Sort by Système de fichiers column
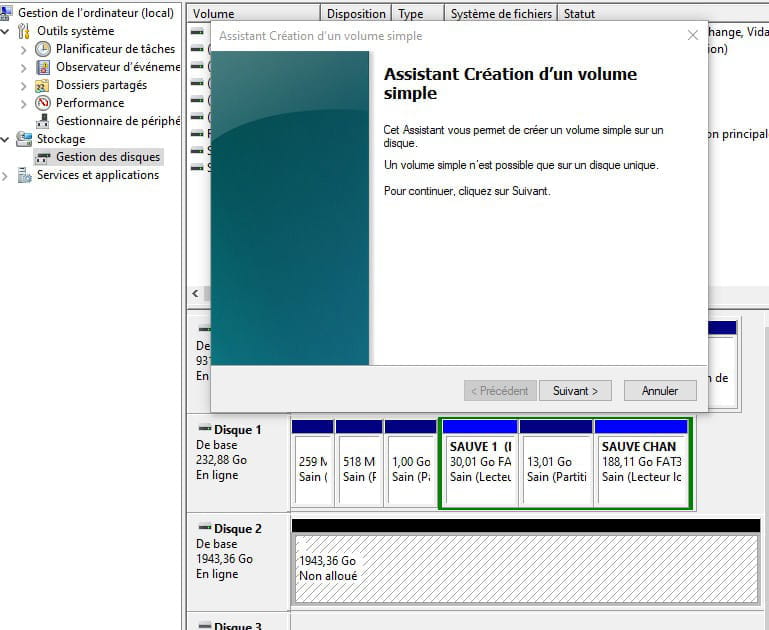This screenshot has width=769, height=630. coord(500,14)
